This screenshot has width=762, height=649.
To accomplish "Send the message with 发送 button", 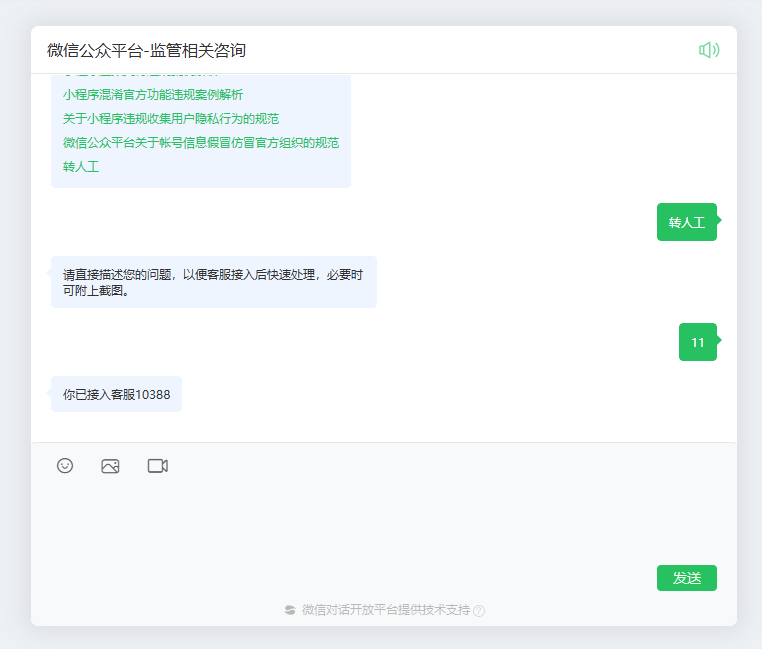I will pos(687,578).
